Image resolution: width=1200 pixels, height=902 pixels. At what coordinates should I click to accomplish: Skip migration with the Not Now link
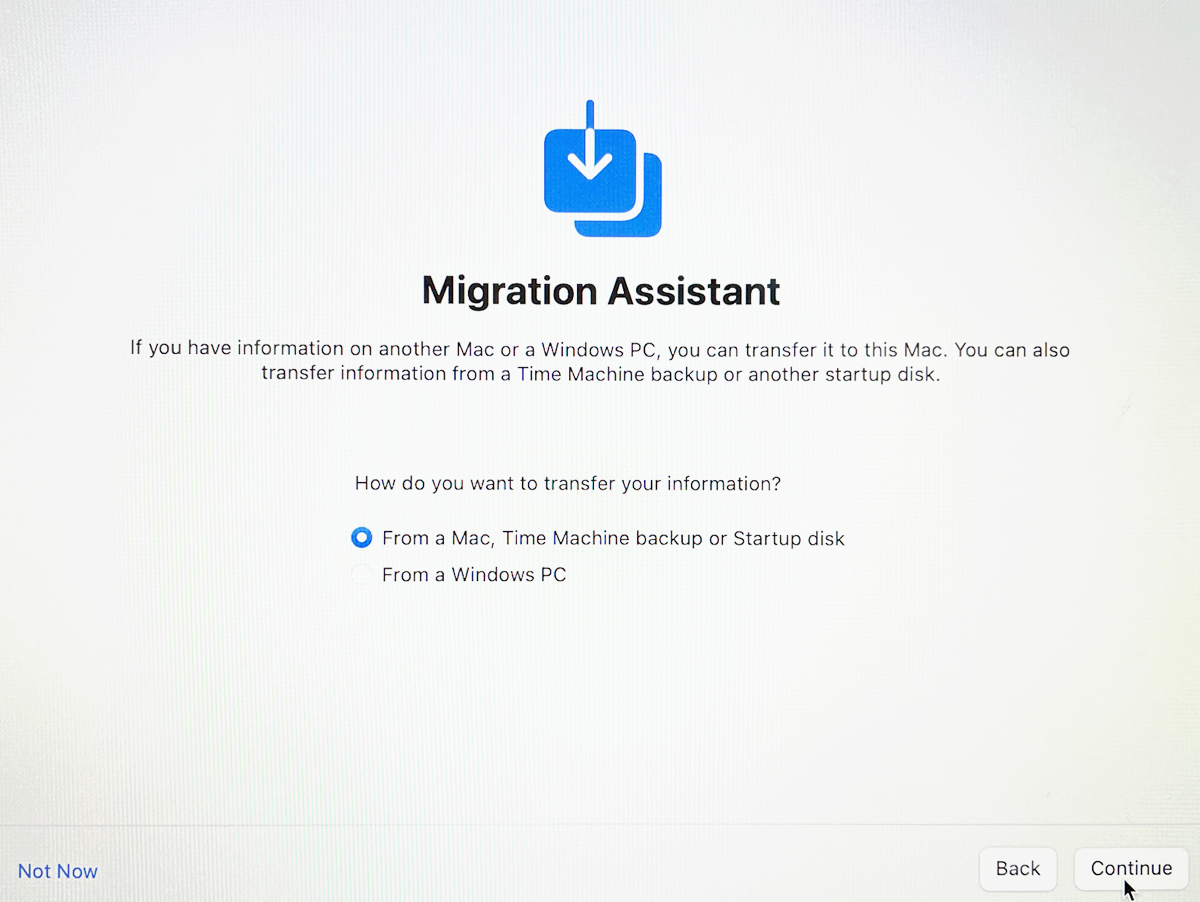58,871
